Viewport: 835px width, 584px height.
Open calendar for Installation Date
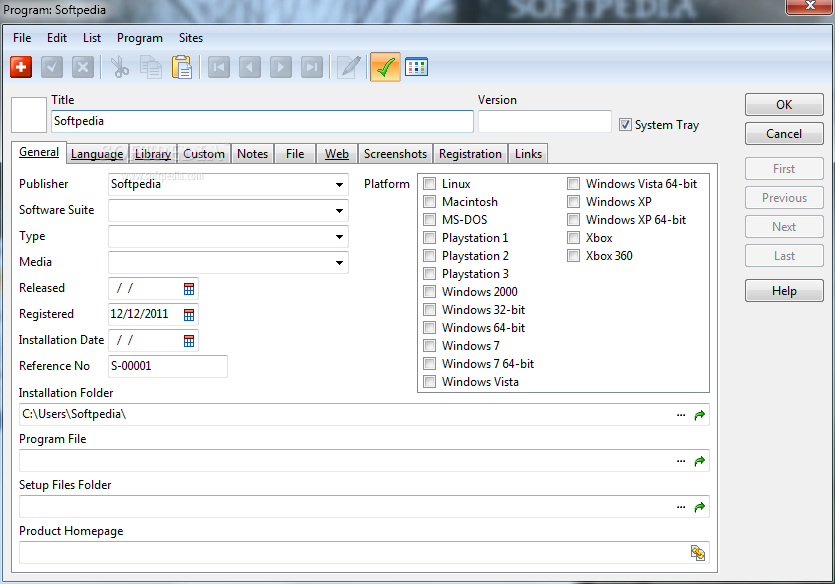[x=189, y=341]
